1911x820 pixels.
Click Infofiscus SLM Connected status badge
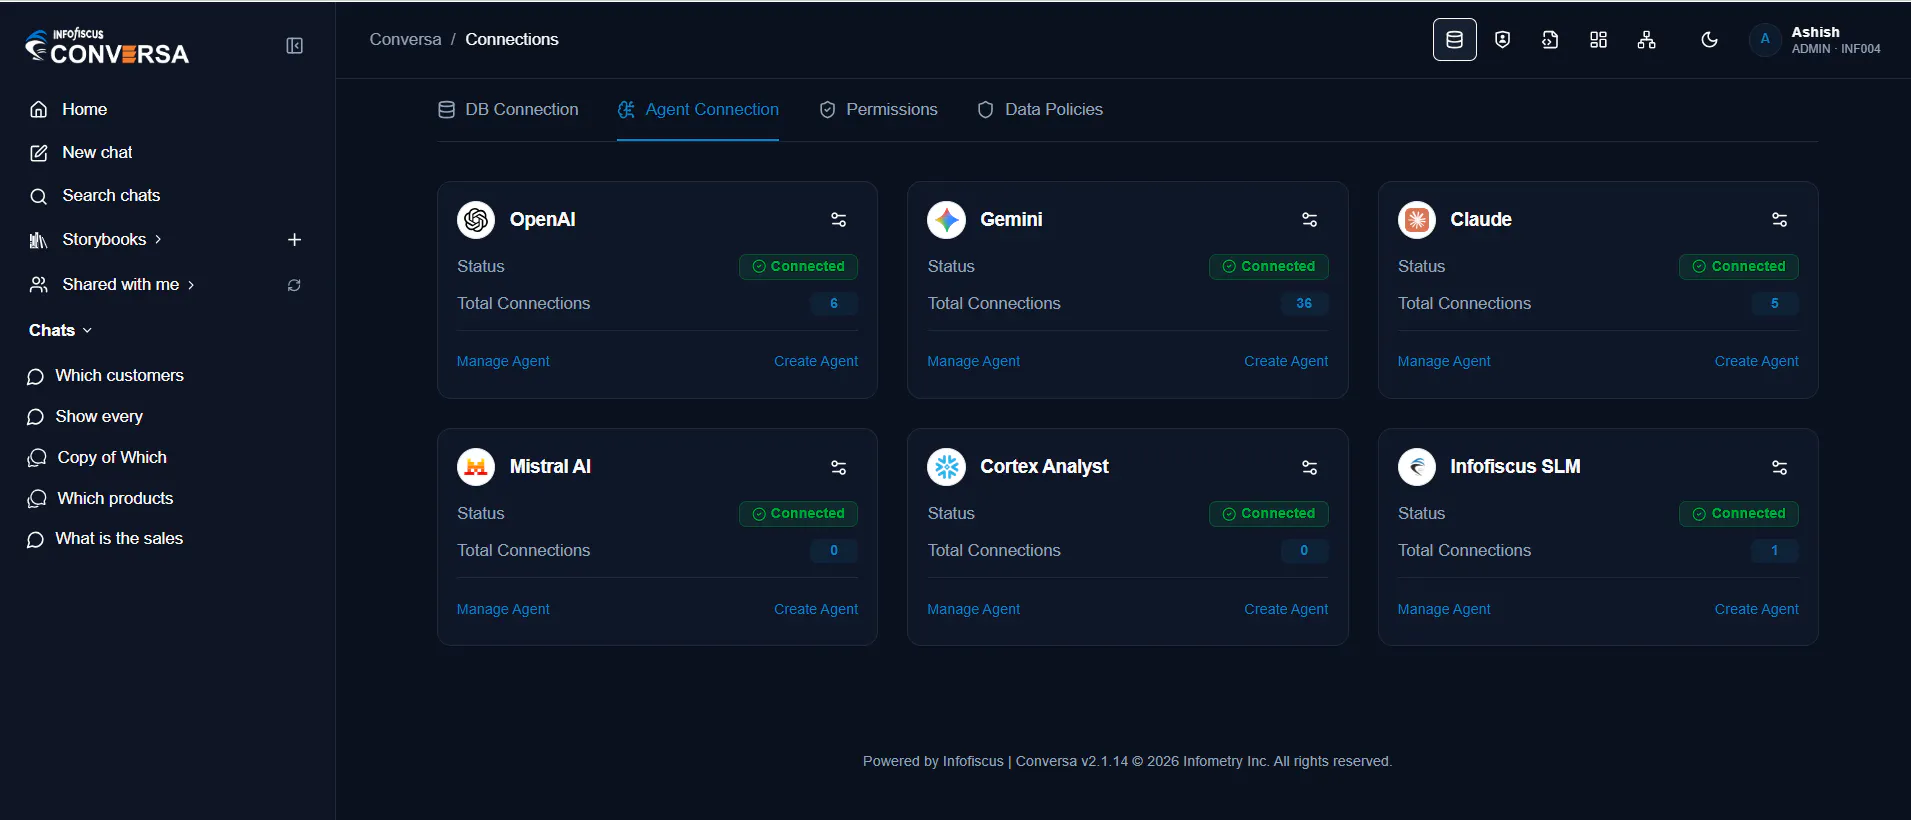[x=1739, y=514]
